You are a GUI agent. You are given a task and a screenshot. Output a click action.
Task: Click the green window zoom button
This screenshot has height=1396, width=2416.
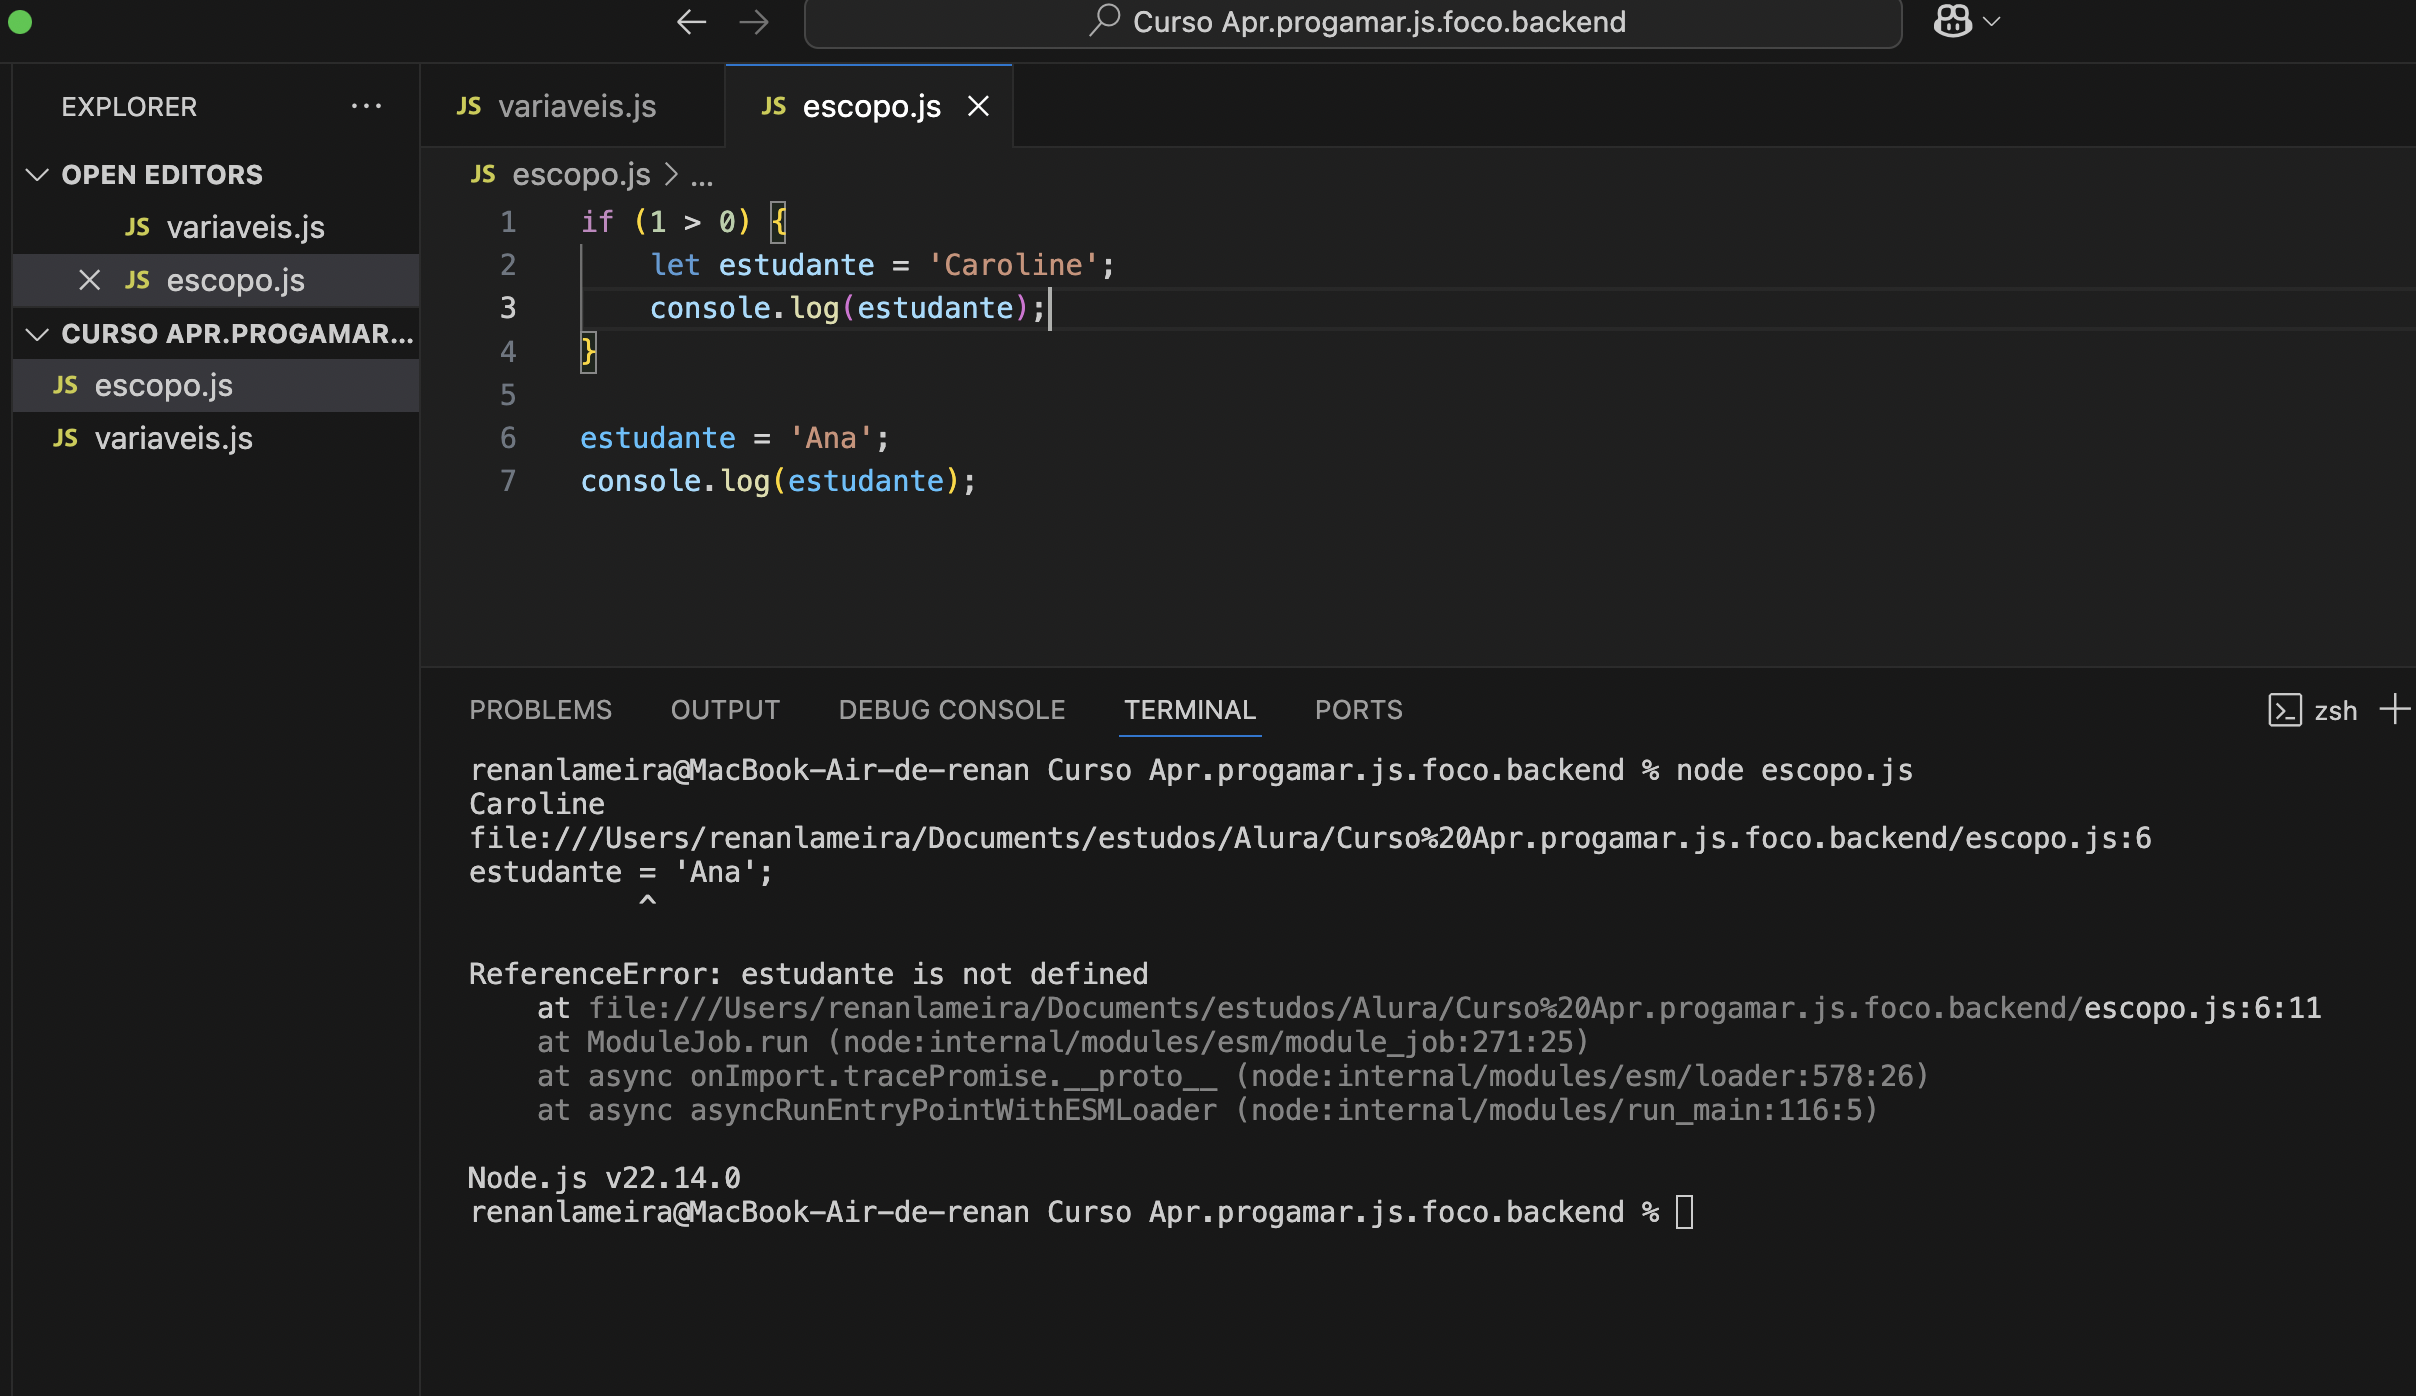click(x=20, y=22)
